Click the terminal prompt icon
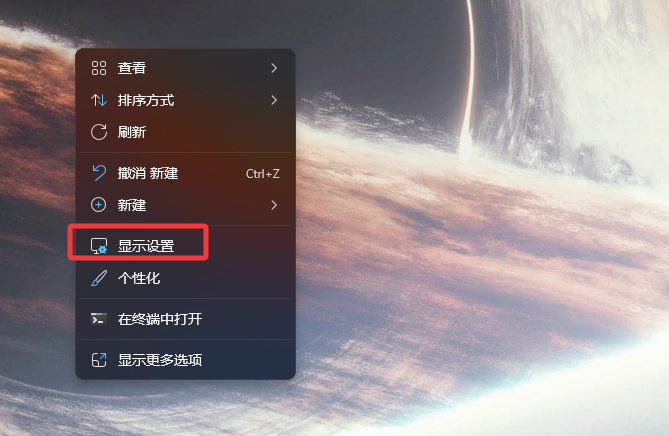Screen dimensions: 669x436 (x=99, y=319)
